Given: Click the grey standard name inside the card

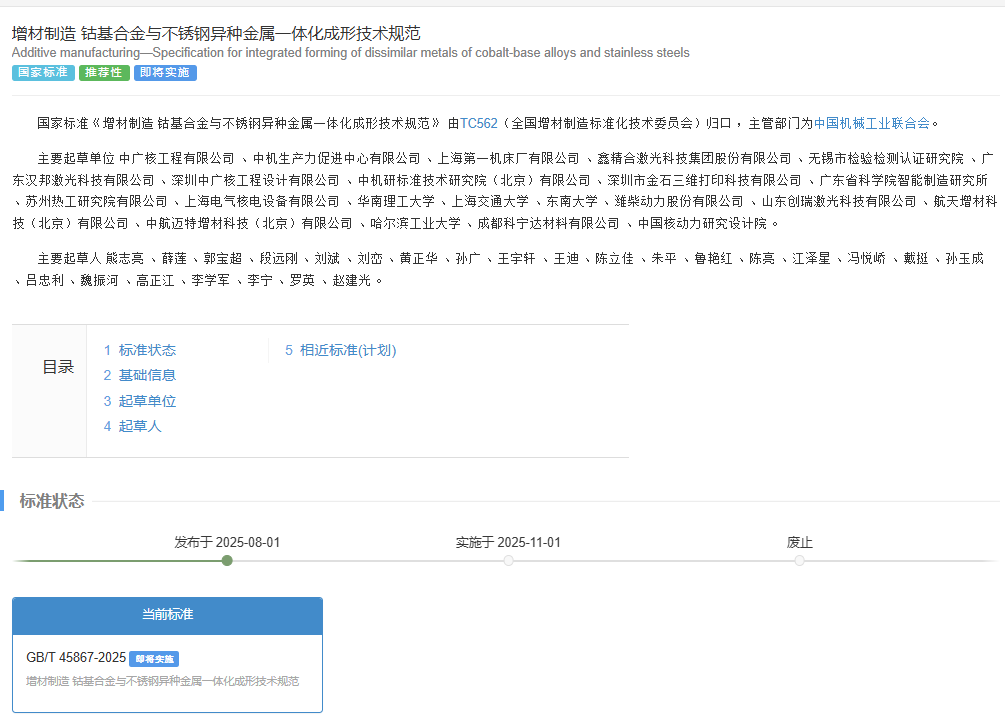Looking at the screenshot, I should tap(162, 681).
